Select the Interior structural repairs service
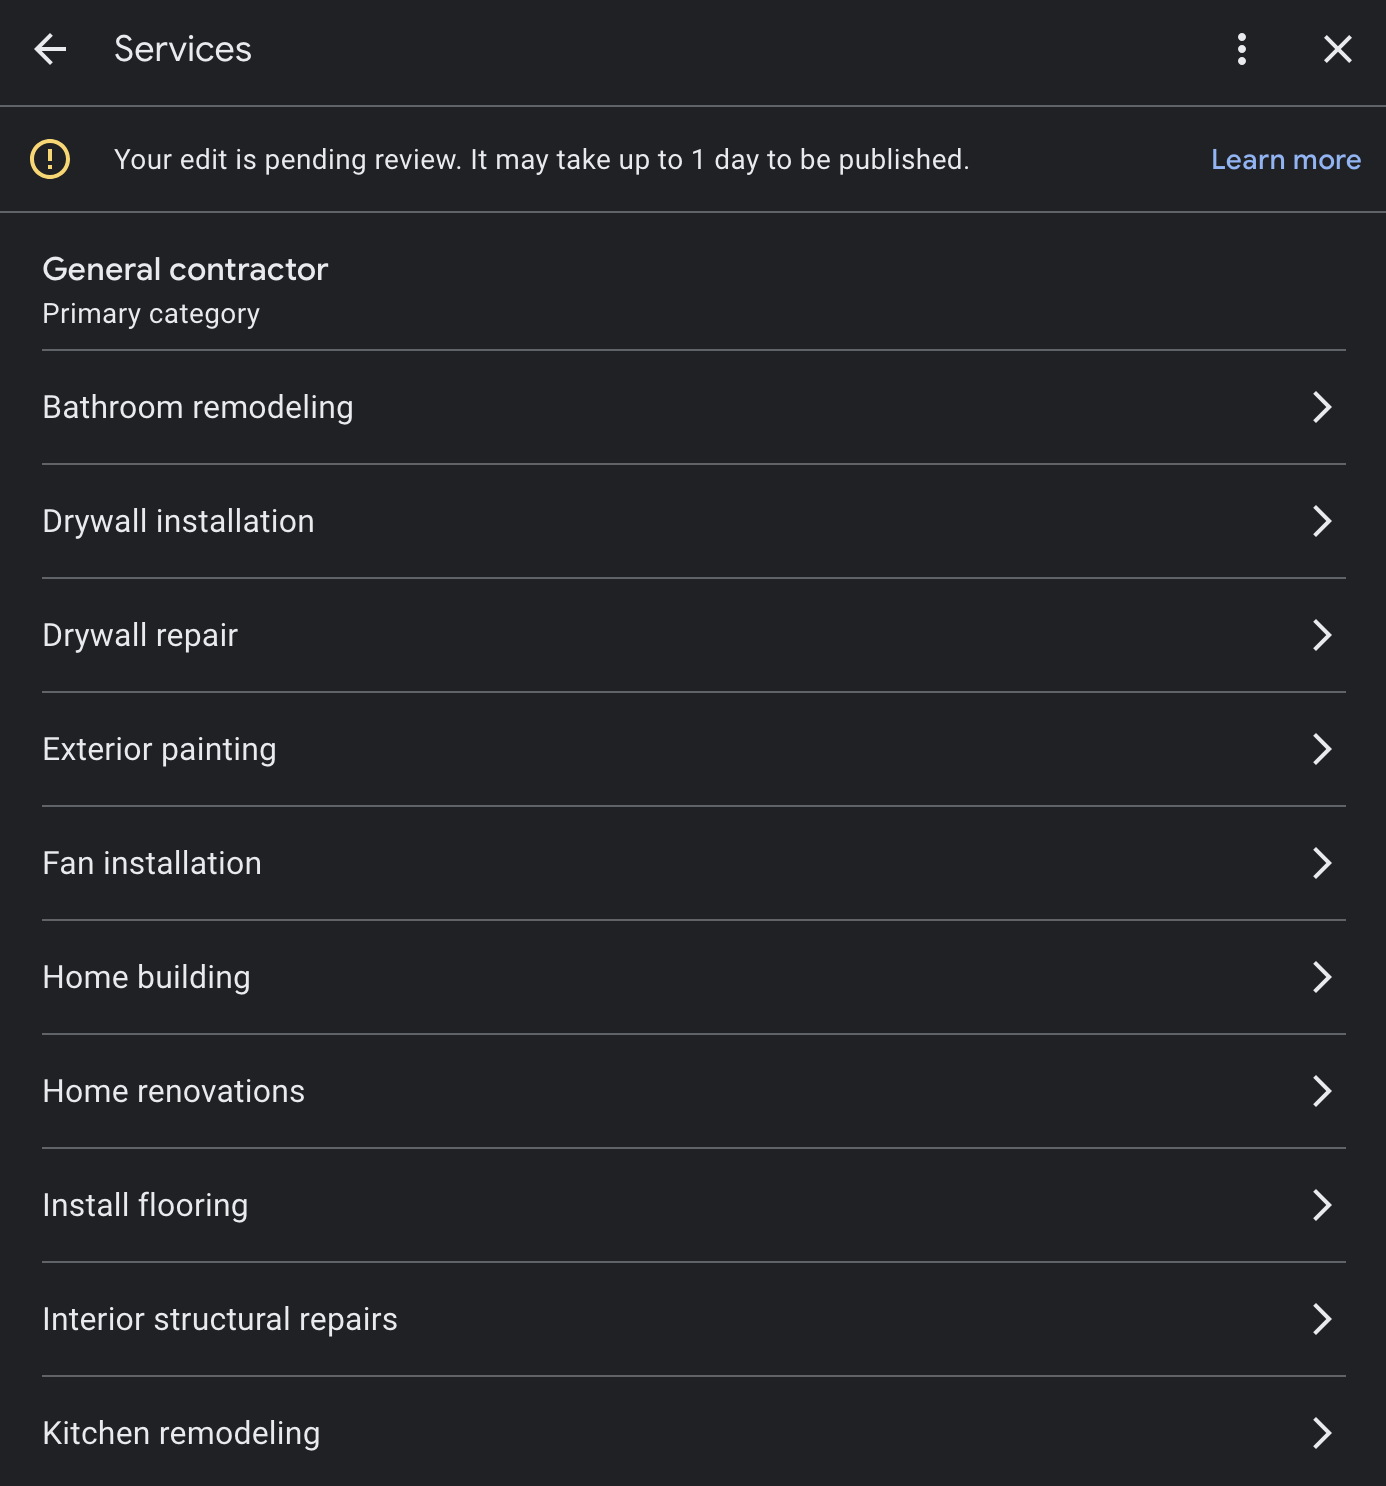Screen dimensions: 1386x1486 coord(693,1319)
